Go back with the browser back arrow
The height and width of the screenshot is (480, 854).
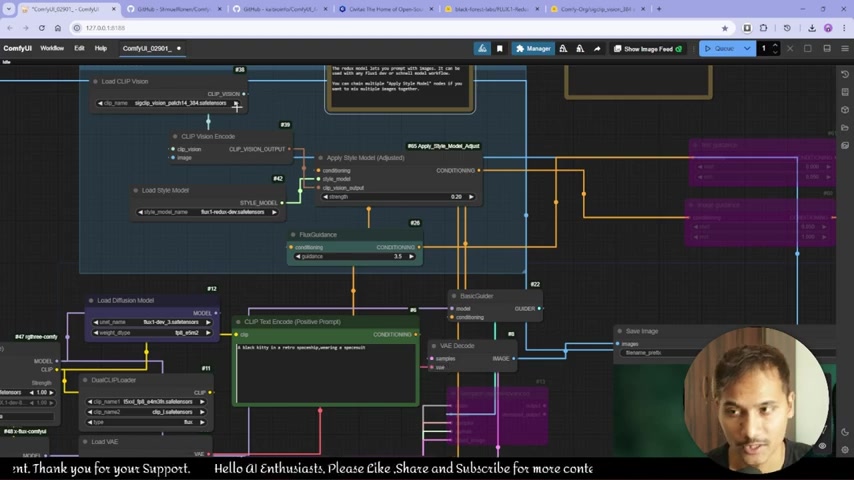(x=10, y=28)
